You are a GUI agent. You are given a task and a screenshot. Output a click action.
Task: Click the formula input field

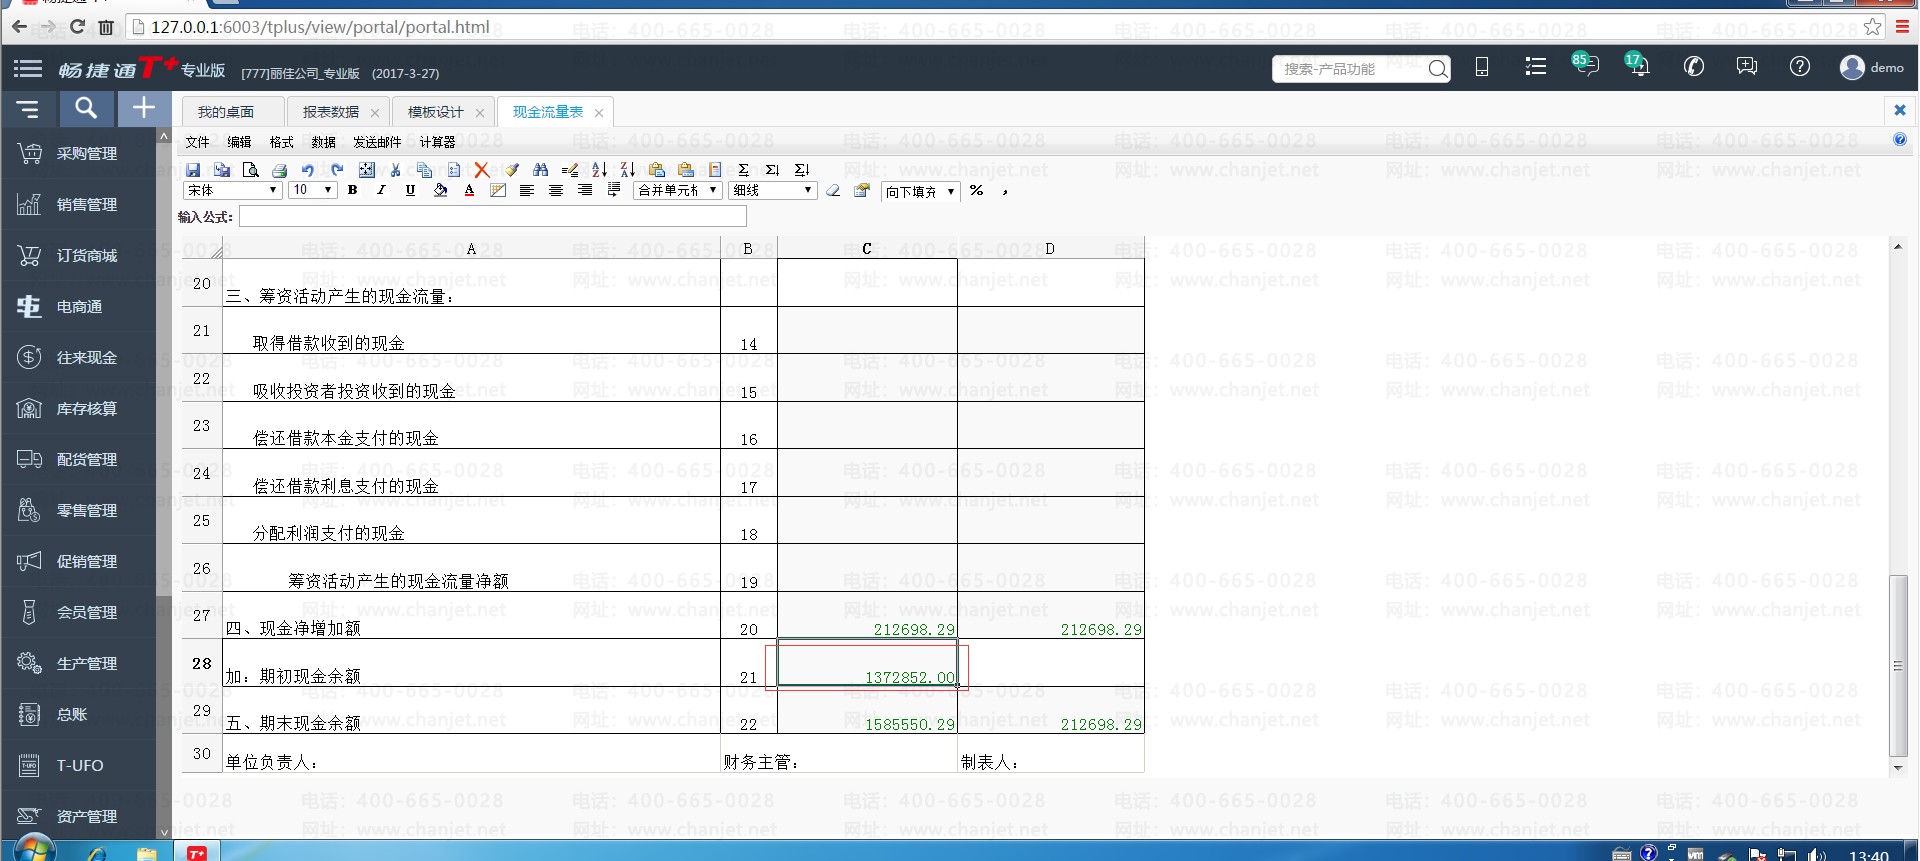493,216
